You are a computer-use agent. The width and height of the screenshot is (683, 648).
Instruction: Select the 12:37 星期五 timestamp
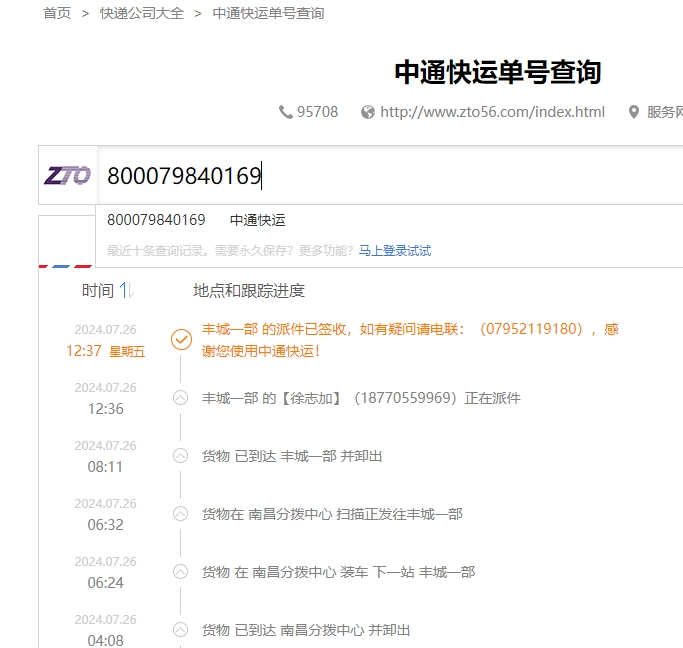pyautogui.click(x=105, y=351)
